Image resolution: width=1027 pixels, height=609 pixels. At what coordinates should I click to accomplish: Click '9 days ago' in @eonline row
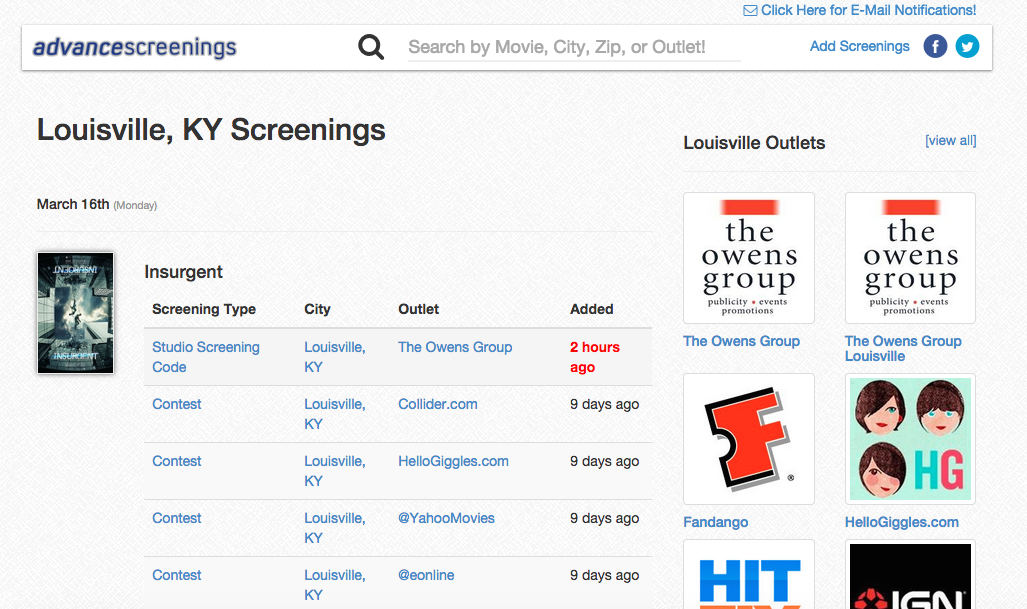tap(605, 575)
